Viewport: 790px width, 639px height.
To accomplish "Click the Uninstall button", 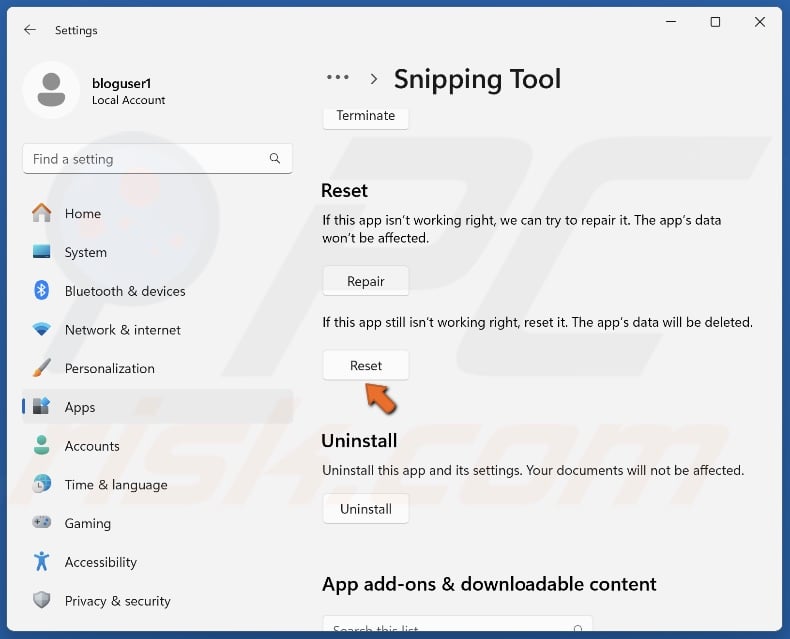I will click(x=366, y=508).
